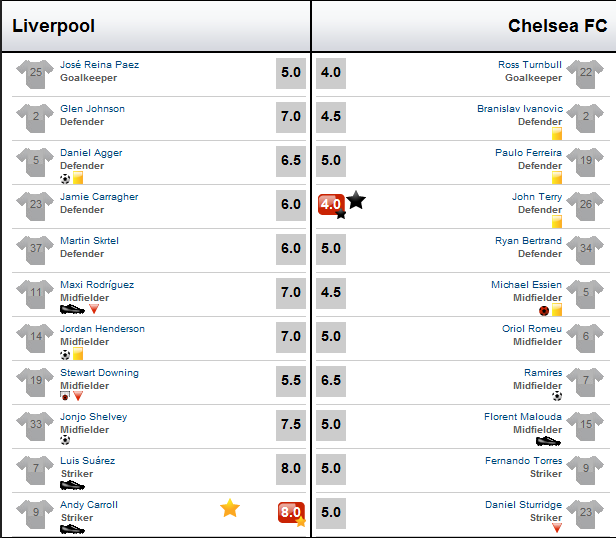Open Ross Turnbull's player profile link

530,64
